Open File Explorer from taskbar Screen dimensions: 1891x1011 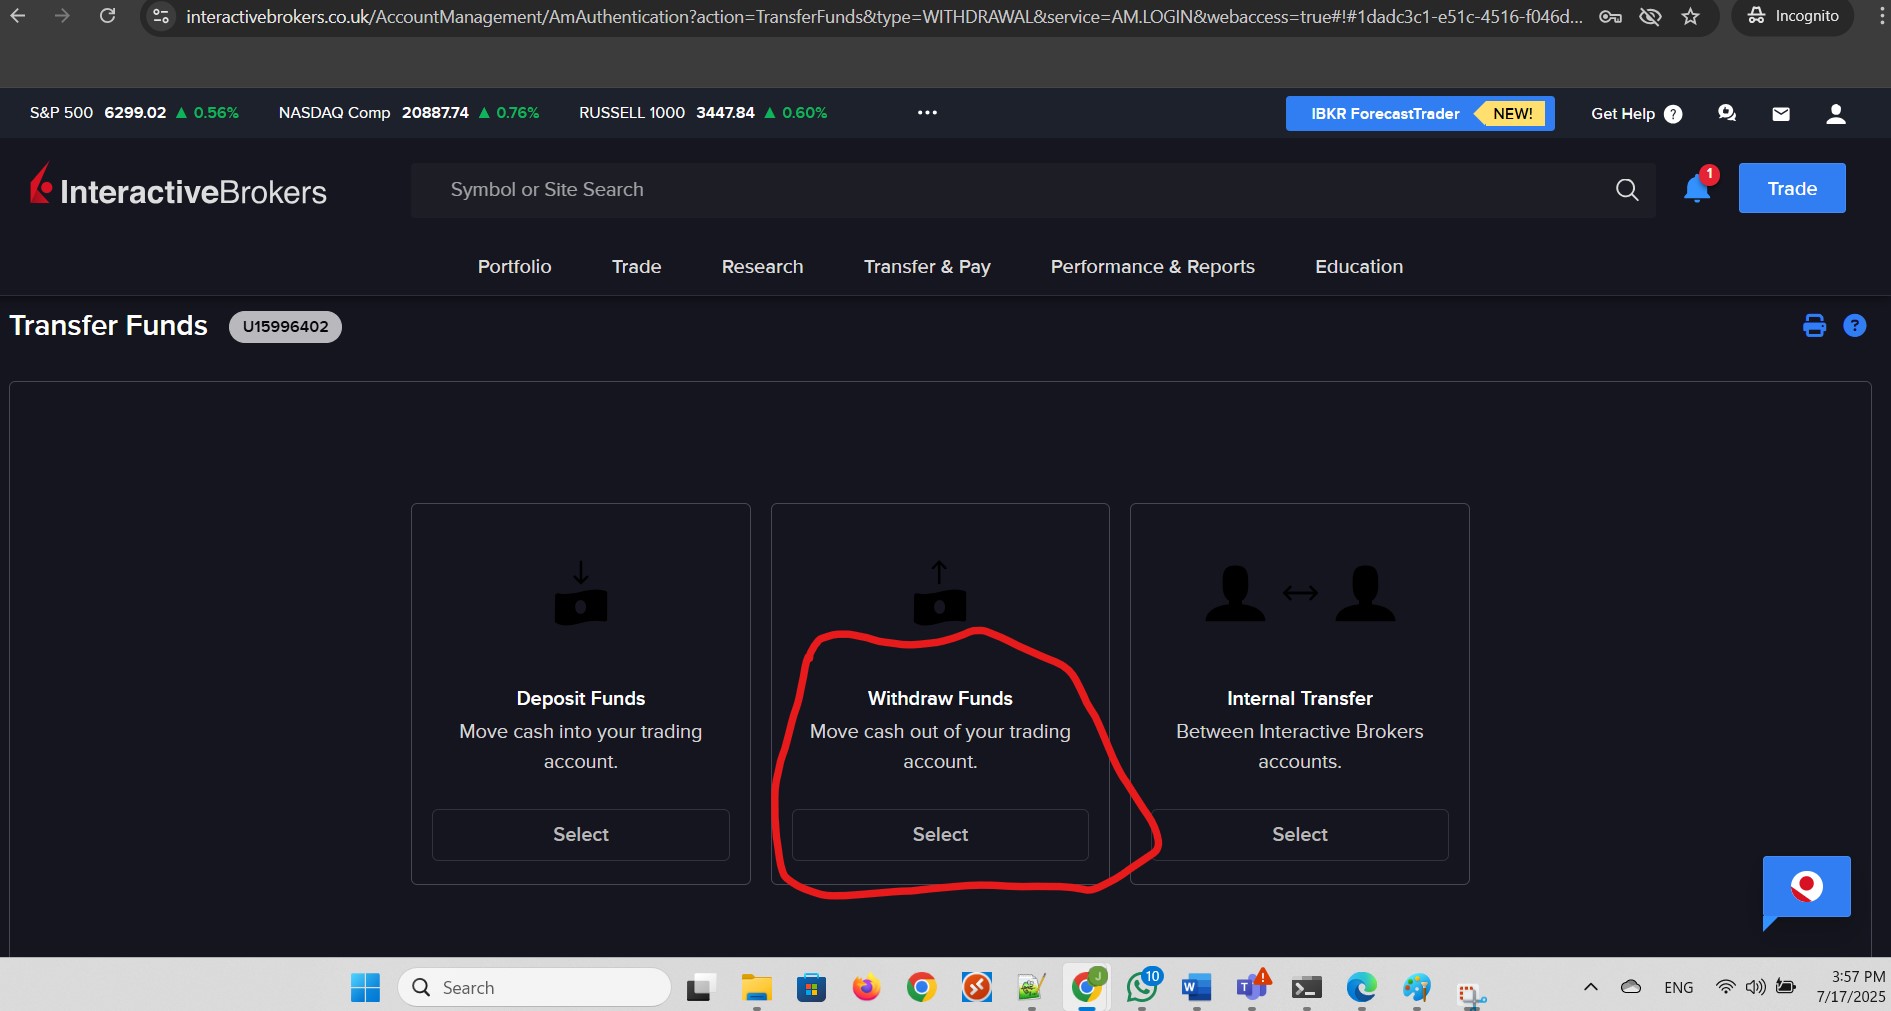tap(756, 988)
